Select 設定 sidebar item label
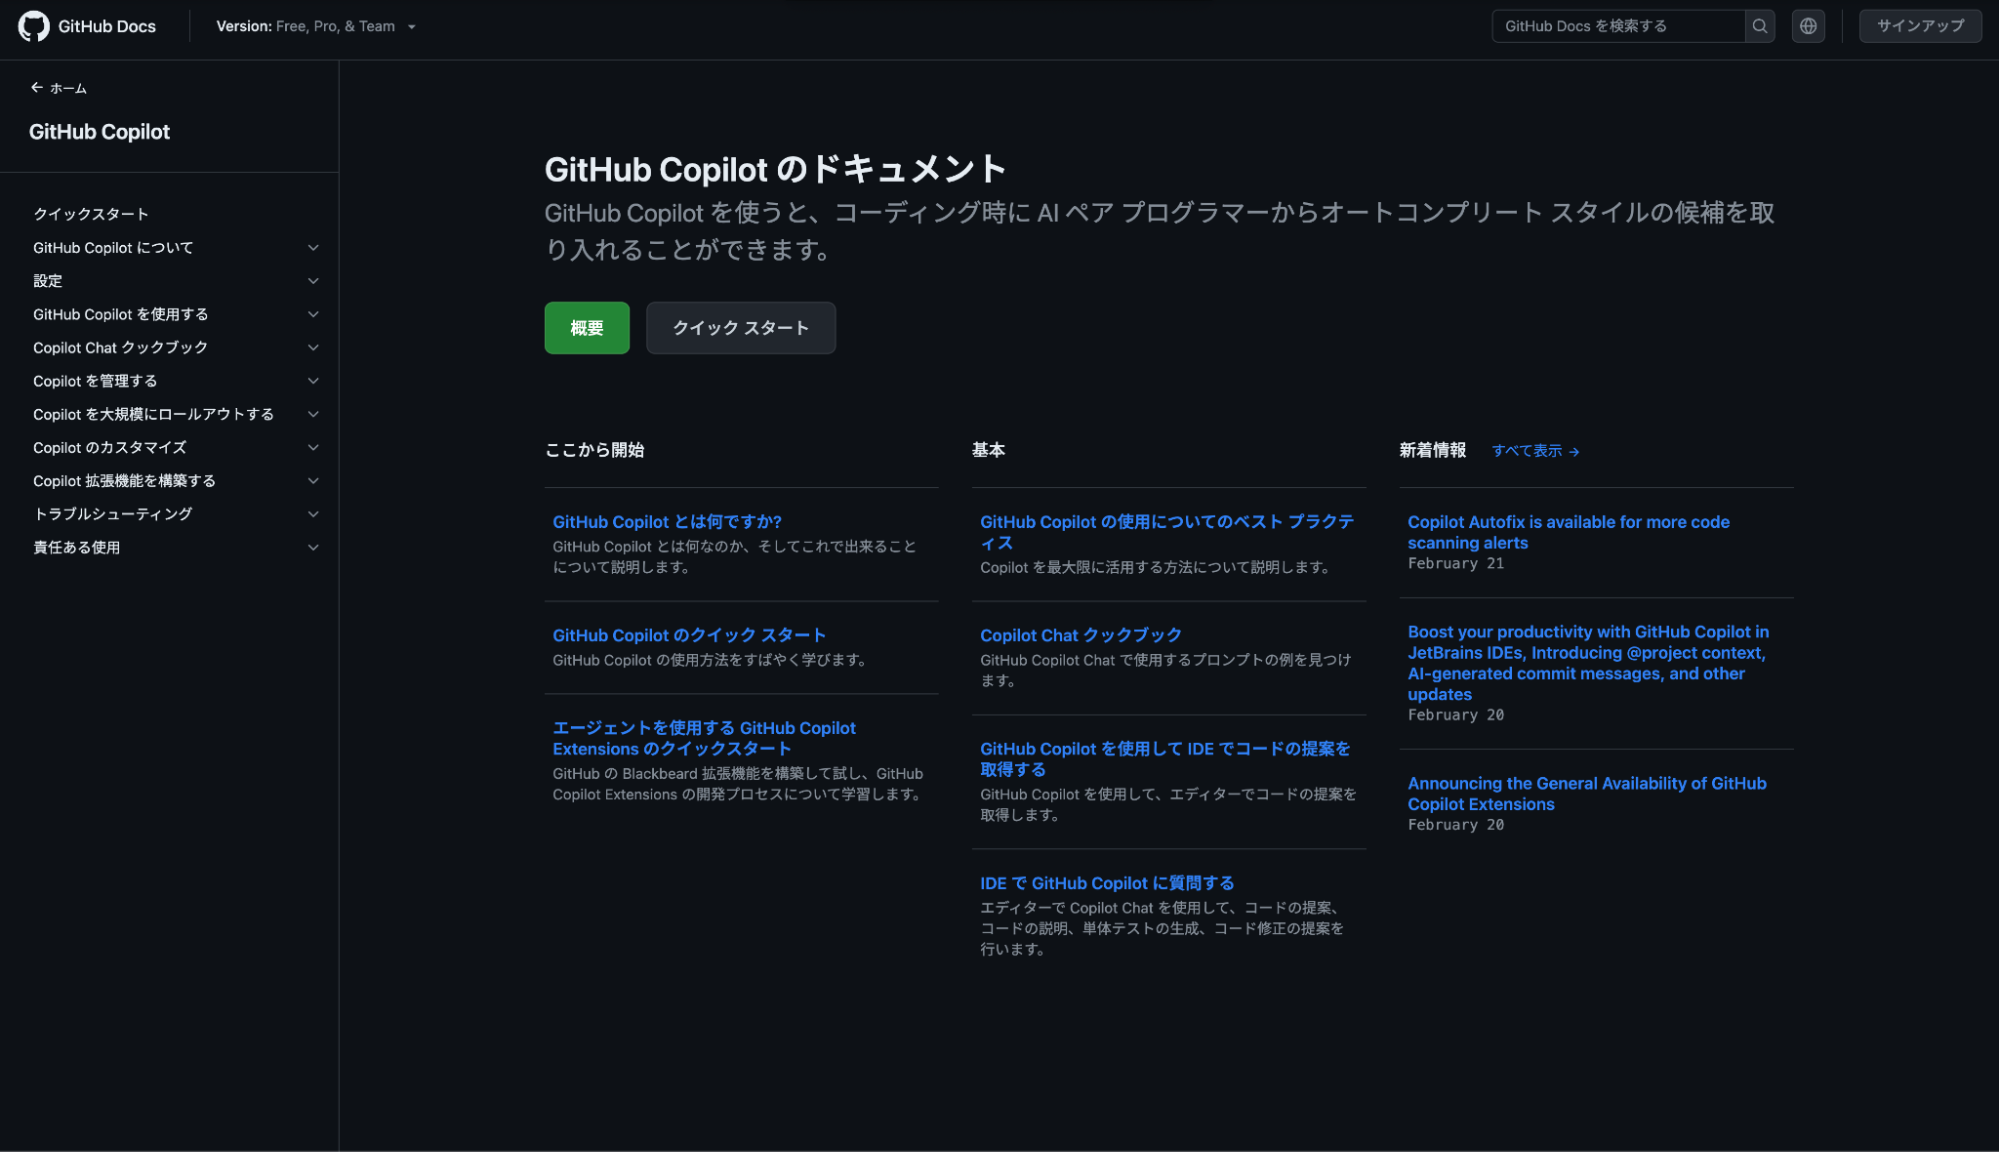The height and width of the screenshot is (1152, 1999). [48, 281]
